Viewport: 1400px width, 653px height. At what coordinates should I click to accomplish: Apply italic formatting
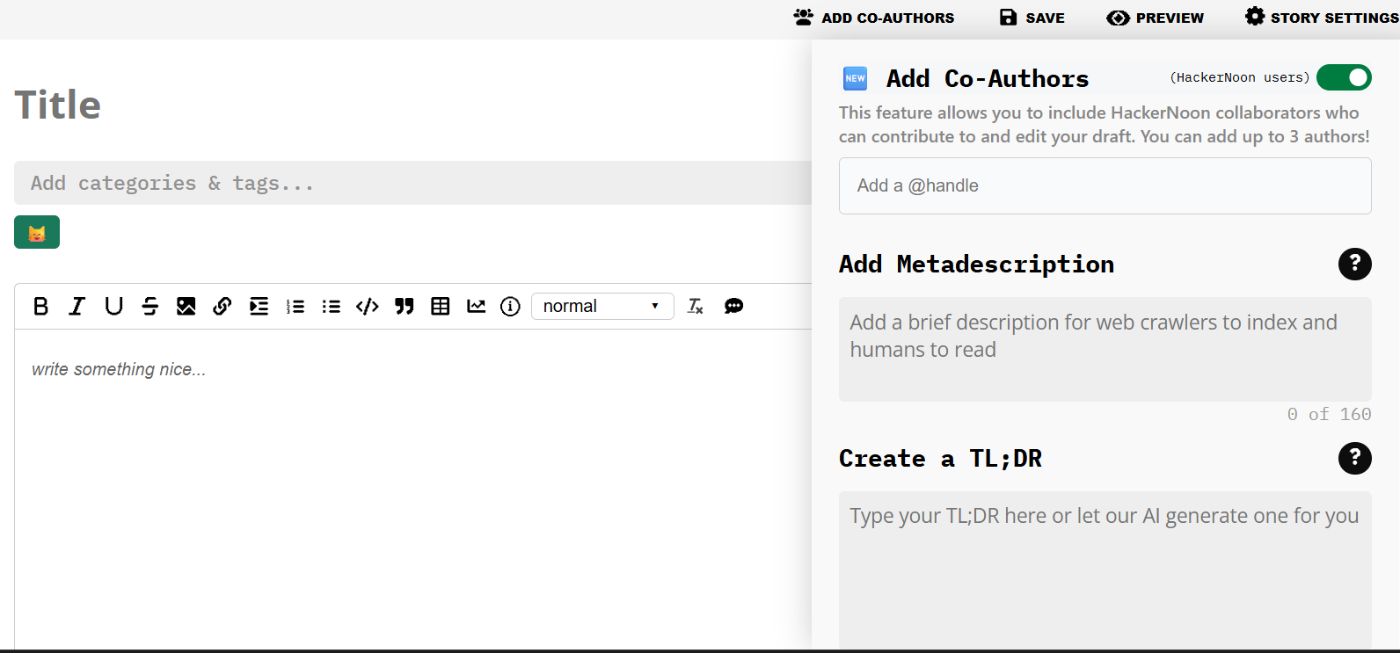[x=77, y=306]
